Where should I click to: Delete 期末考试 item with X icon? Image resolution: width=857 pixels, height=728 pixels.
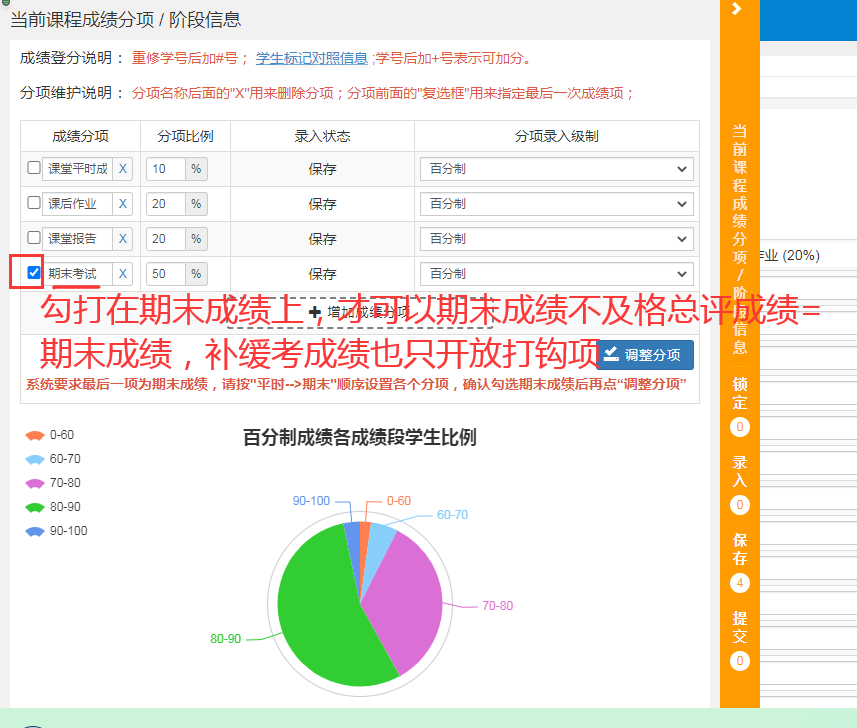[x=123, y=274]
